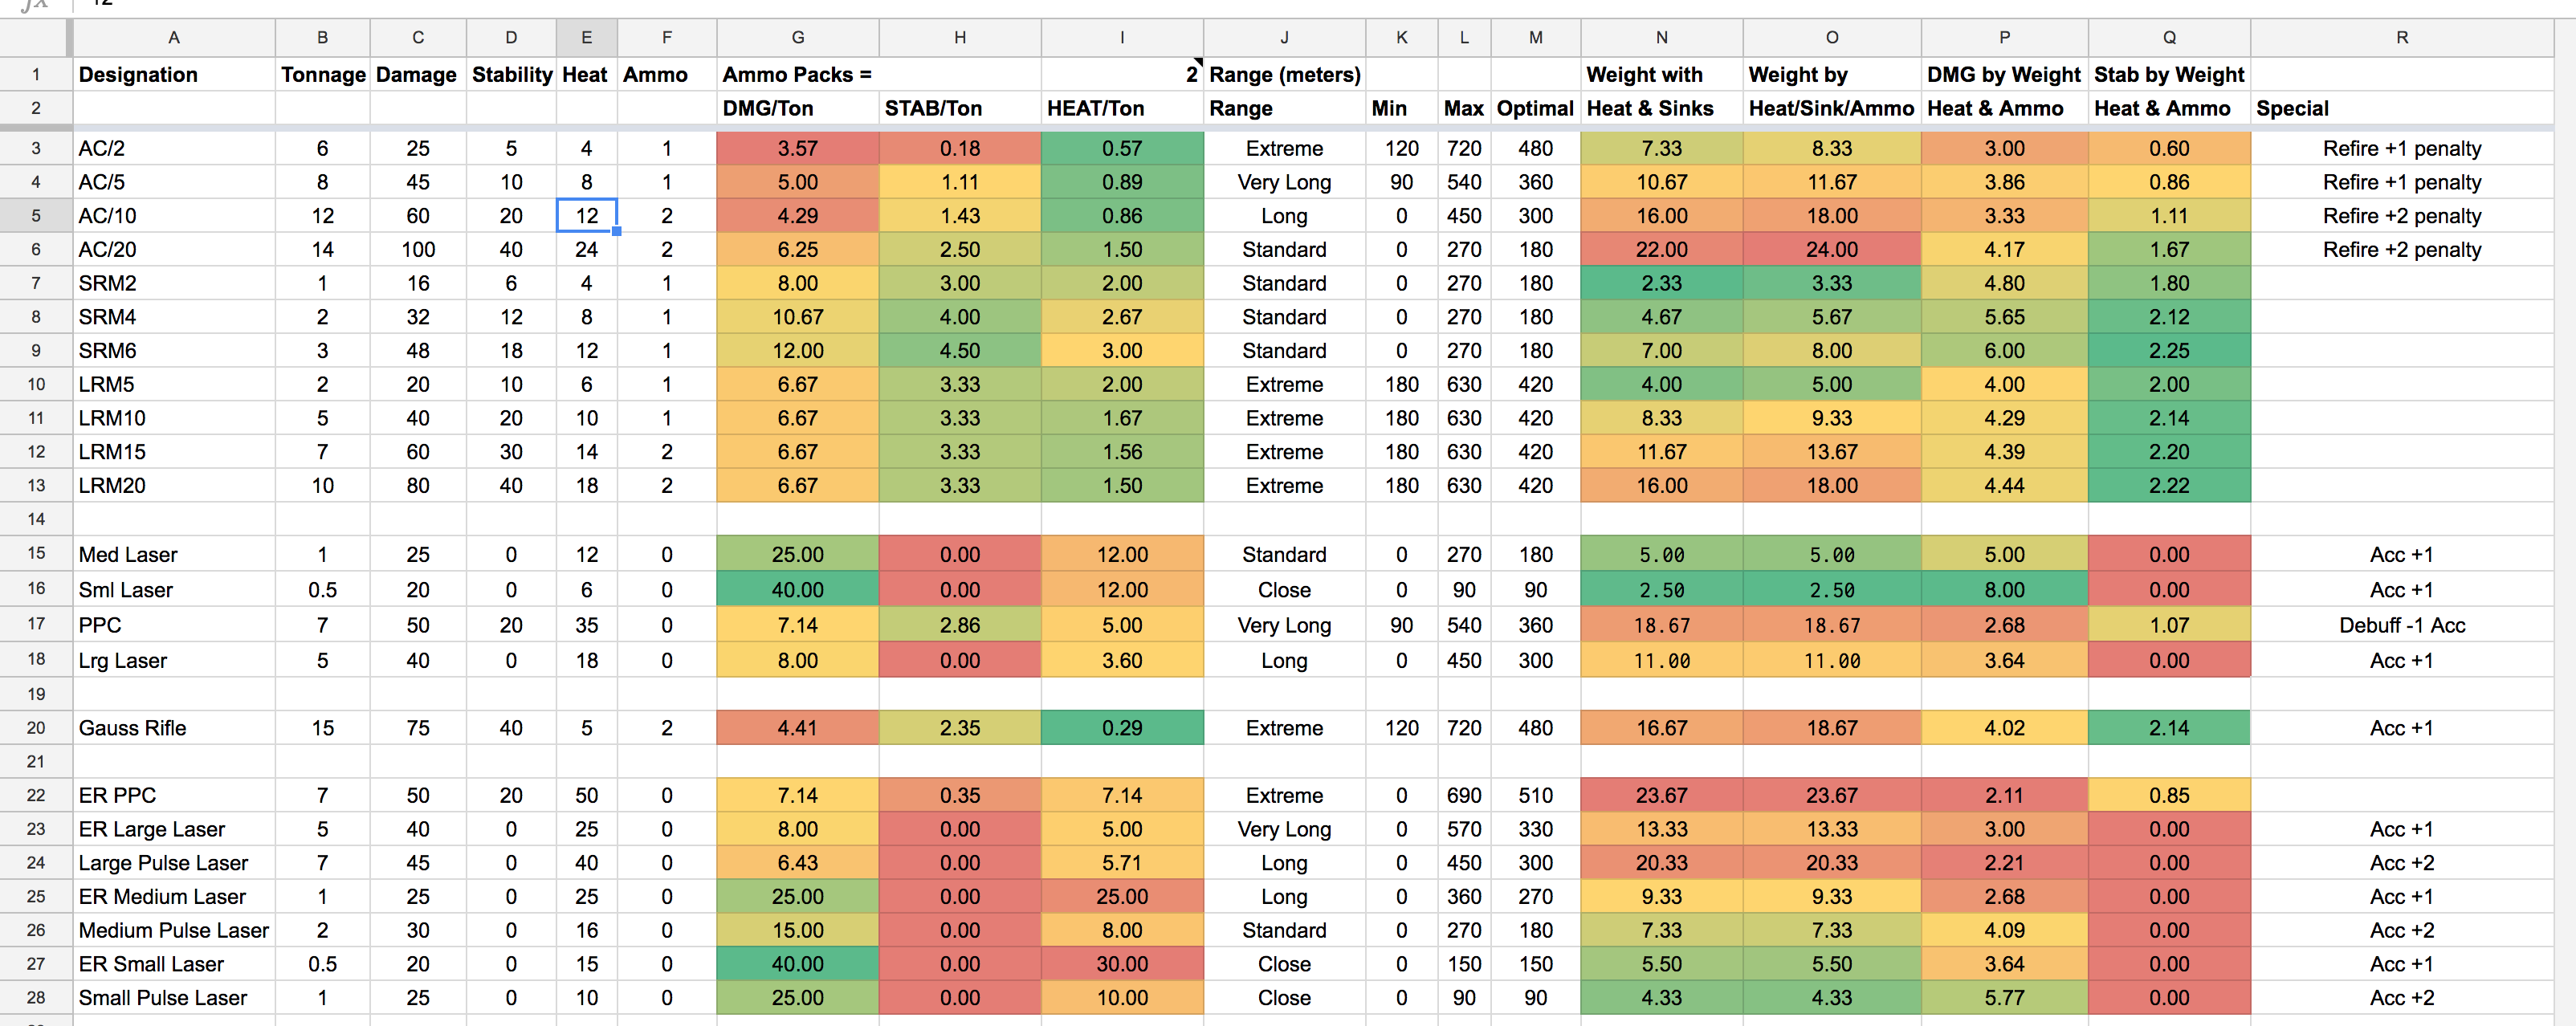Select the Sml Laser DMG/Ton cell 40.00
The image size is (2576, 1026).
point(797,590)
